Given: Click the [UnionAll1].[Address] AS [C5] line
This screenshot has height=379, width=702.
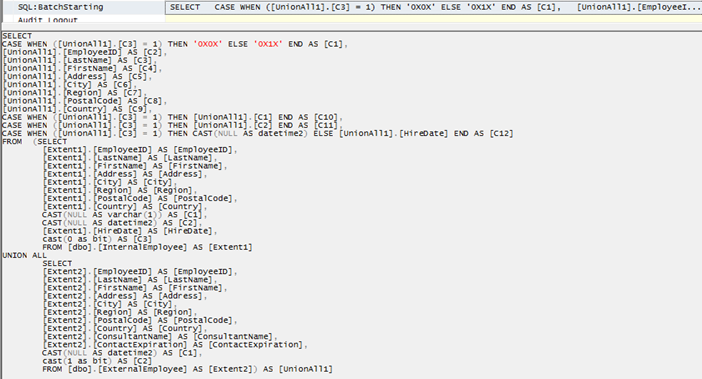Looking at the screenshot, I should (x=77, y=76).
